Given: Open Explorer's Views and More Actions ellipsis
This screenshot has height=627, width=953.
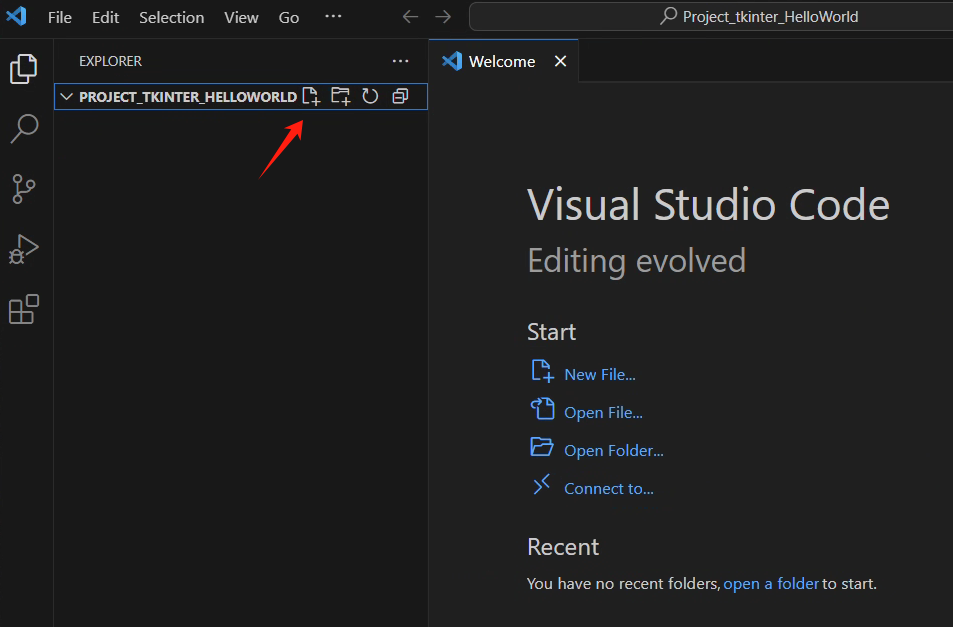Looking at the screenshot, I should point(401,61).
